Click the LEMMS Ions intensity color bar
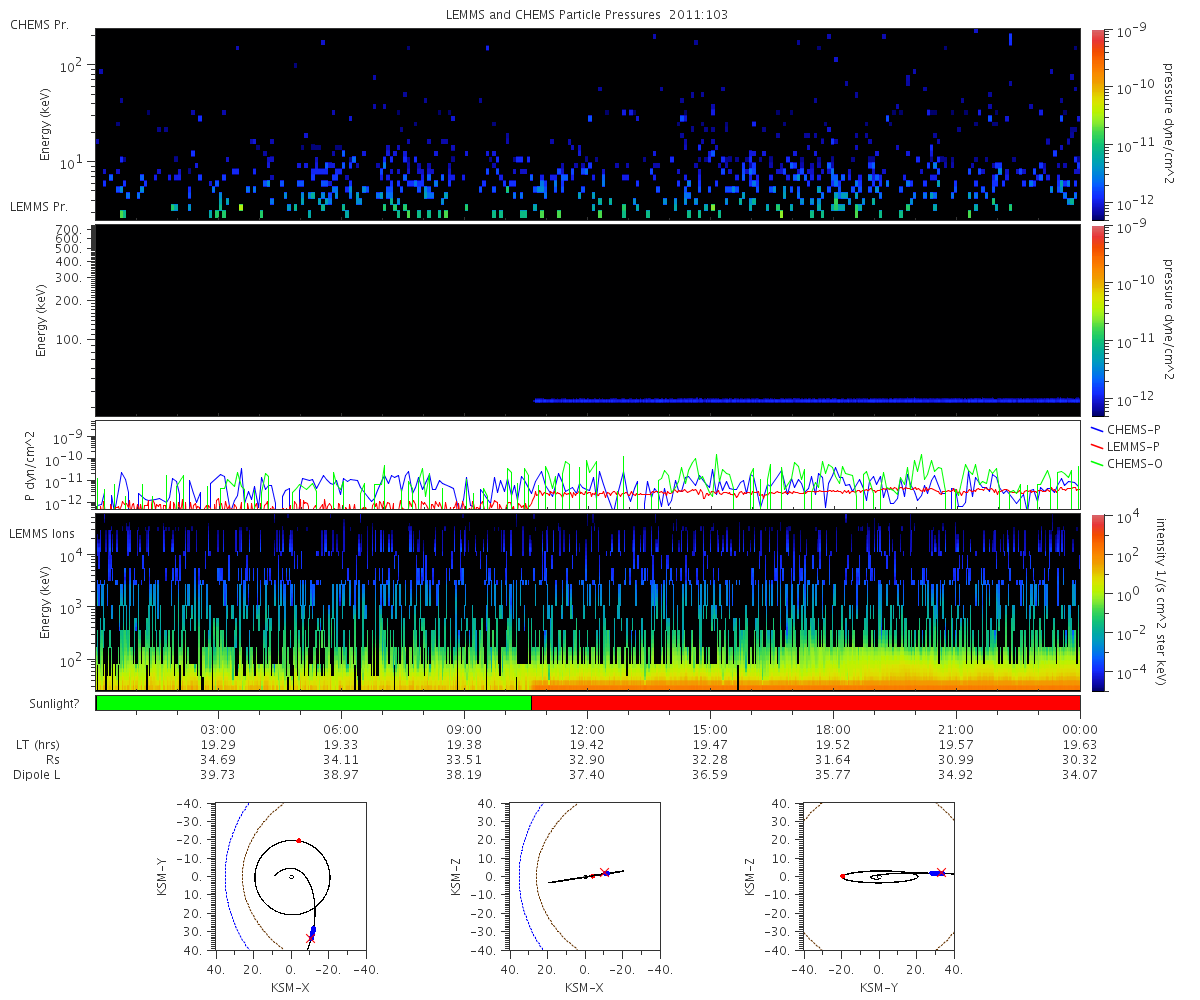The height and width of the screenshot is (1000, 1200). (1097, 603)
